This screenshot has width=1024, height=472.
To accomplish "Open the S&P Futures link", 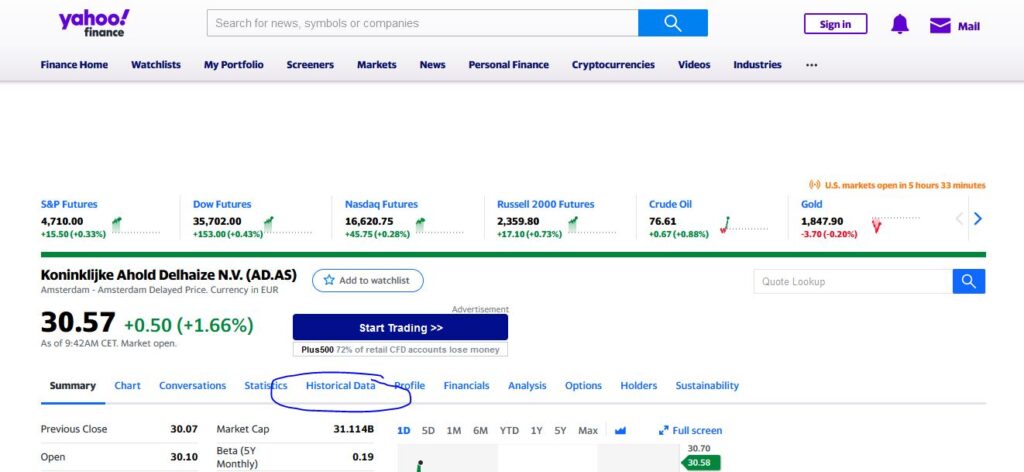I will (69, 204).
